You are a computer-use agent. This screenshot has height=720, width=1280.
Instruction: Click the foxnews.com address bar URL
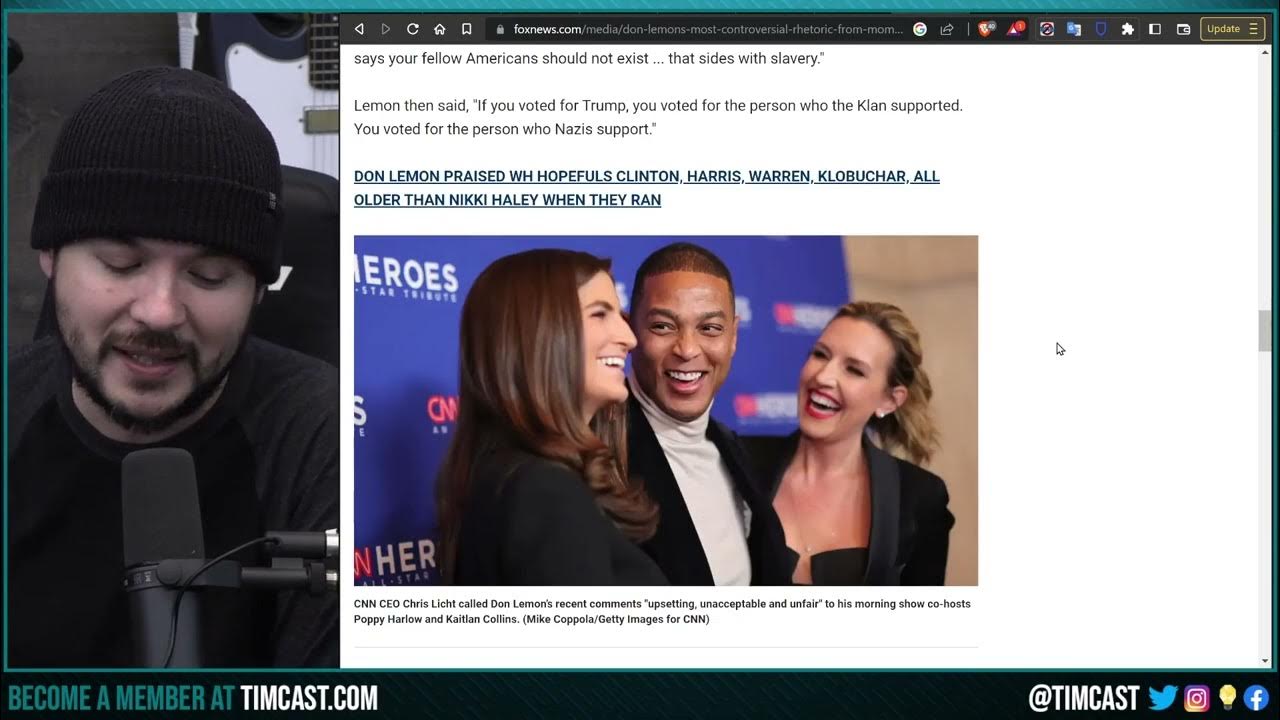(708, 29)
